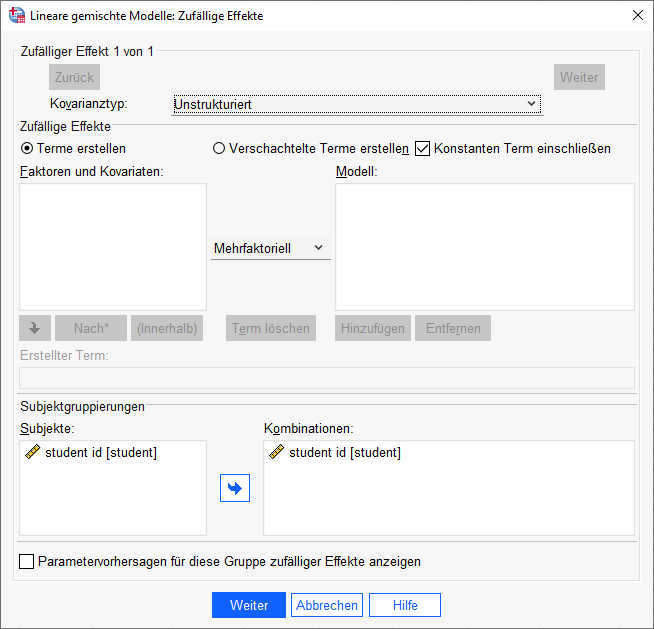Click the Entfernen button
The image size is (654, 629).
453,328
